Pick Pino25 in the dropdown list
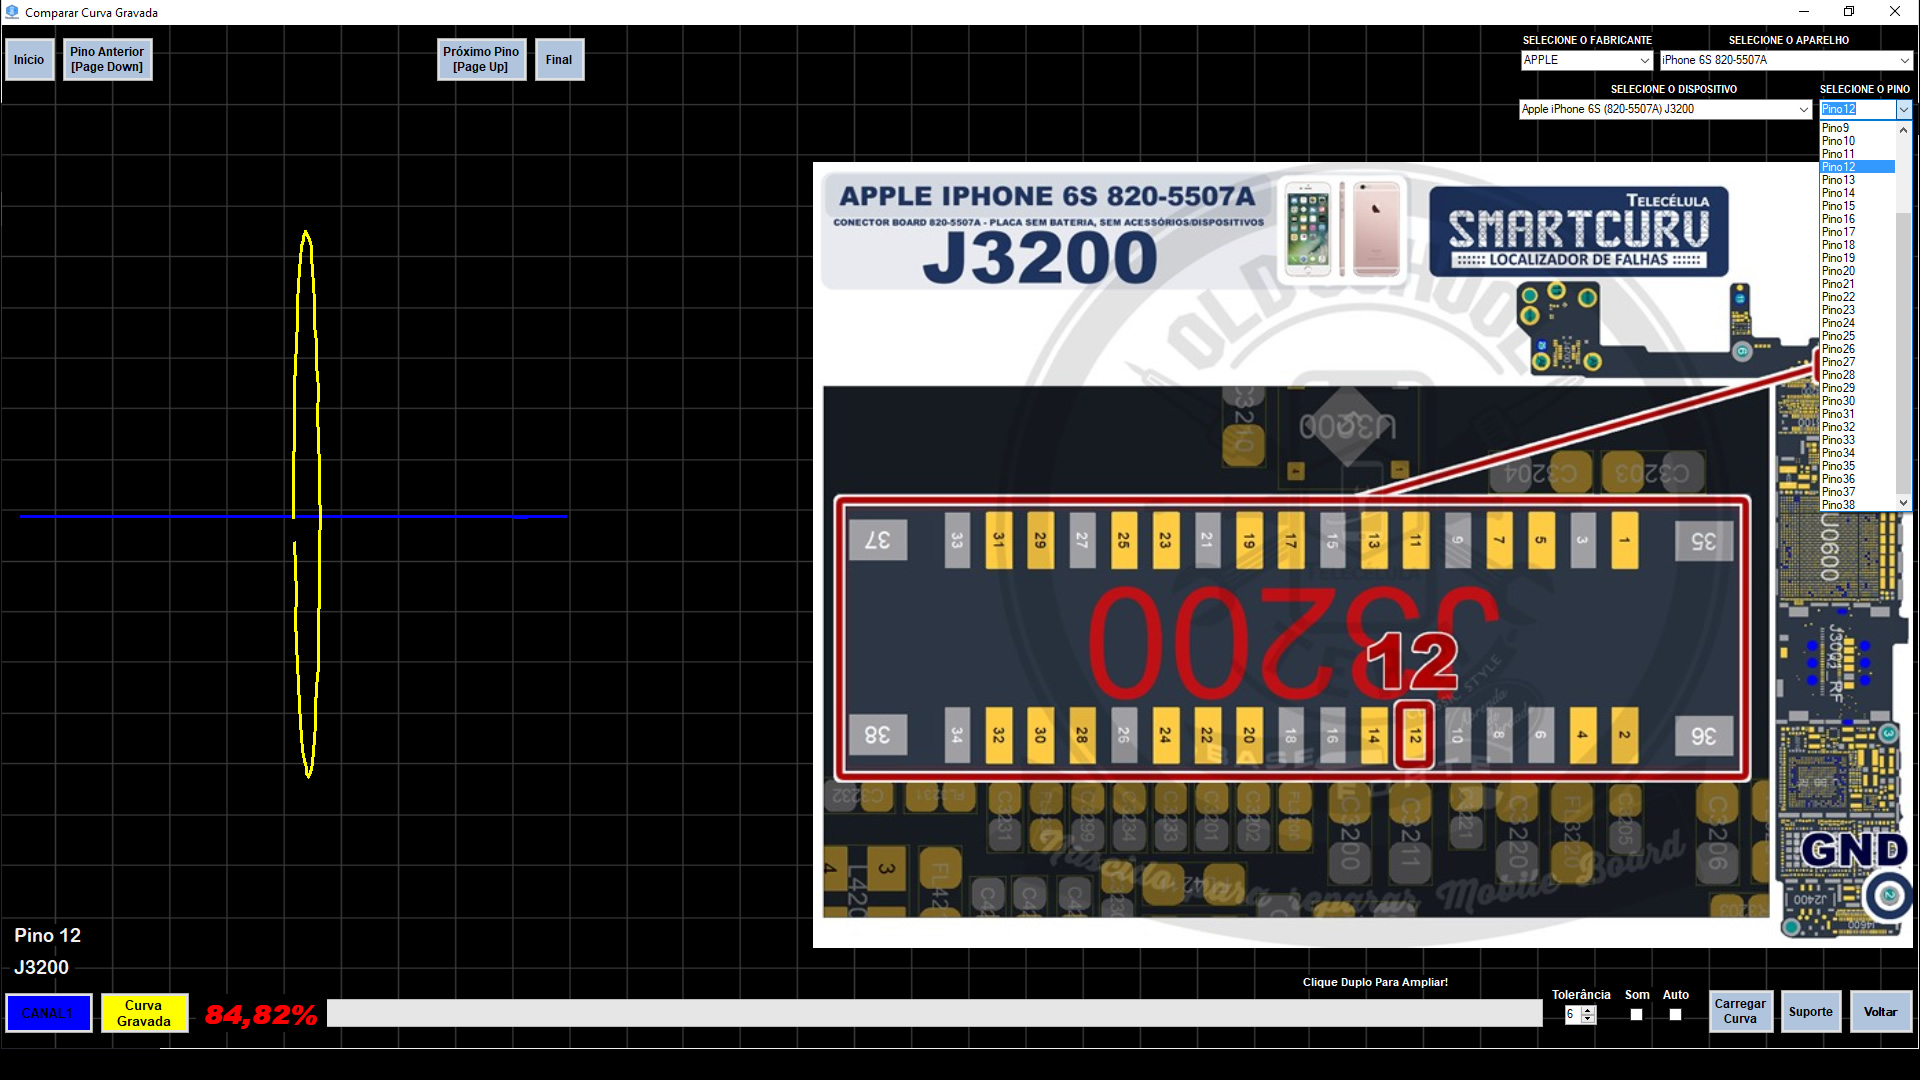Viewport: 1920px width, 1080px height. (x=1857, y=336)
